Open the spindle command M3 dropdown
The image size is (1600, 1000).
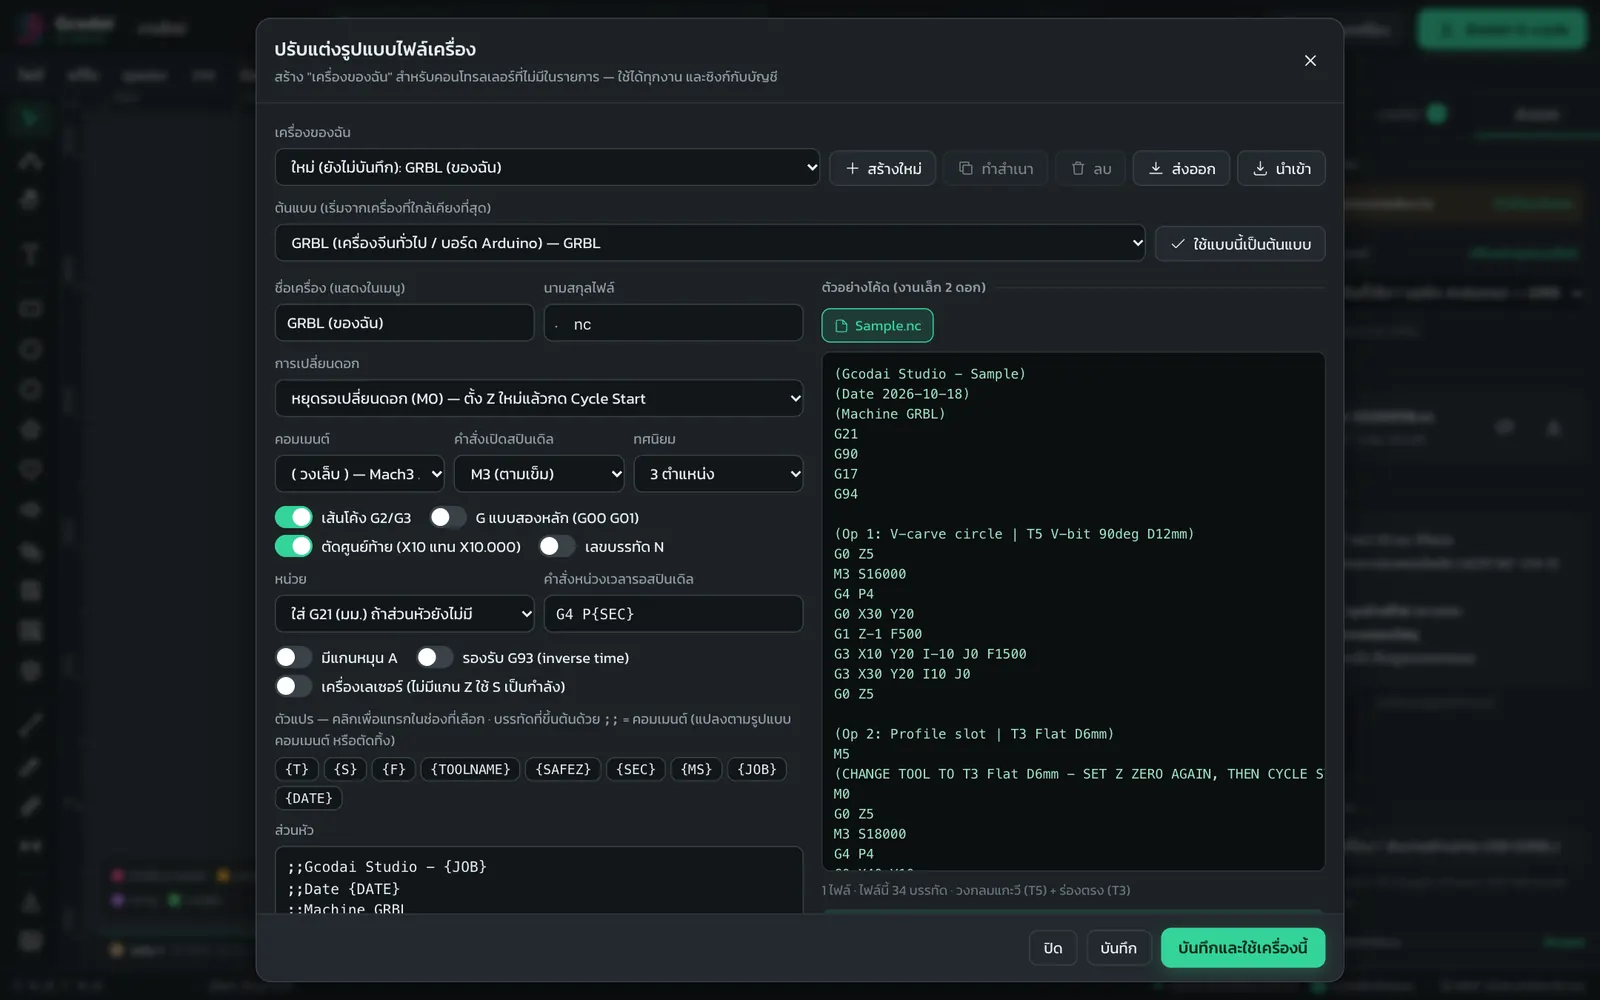tap(539, 474)
